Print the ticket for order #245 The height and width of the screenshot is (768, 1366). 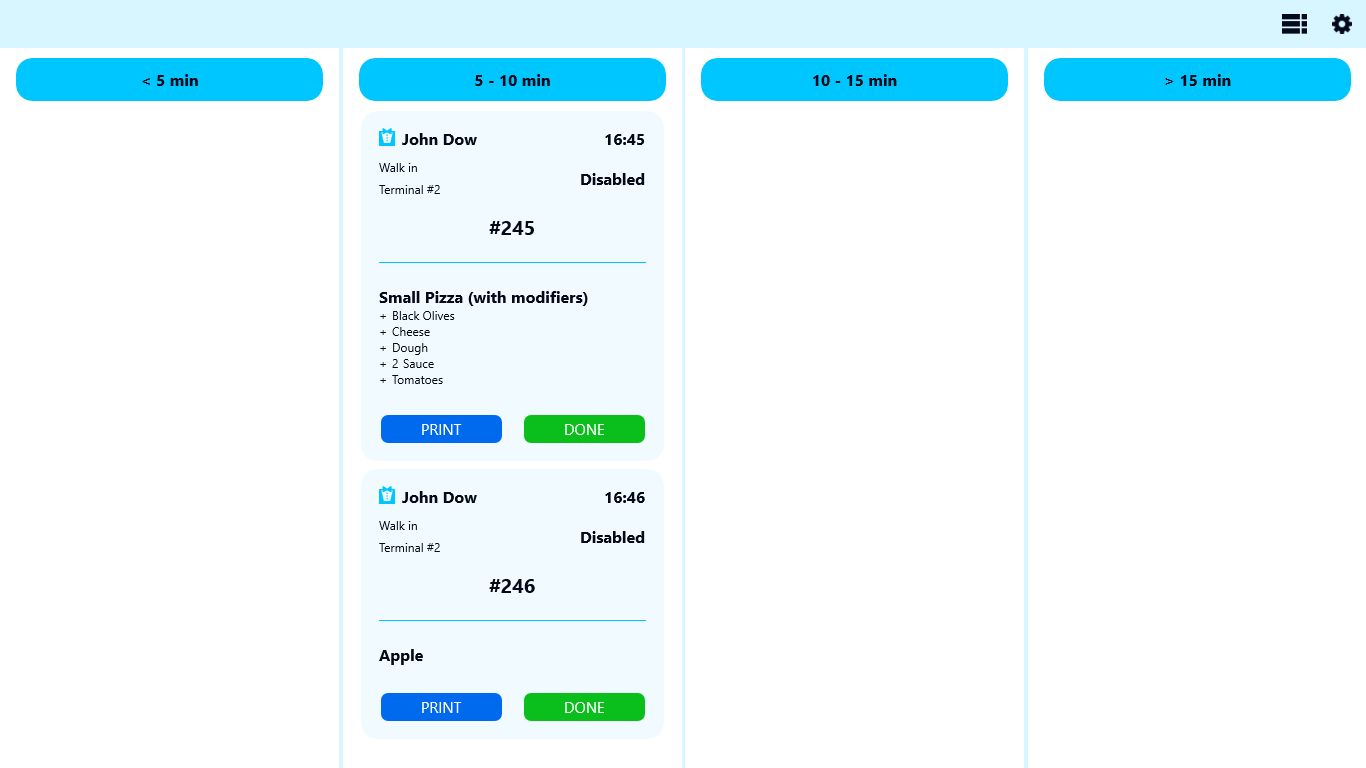tap(441, 429)
